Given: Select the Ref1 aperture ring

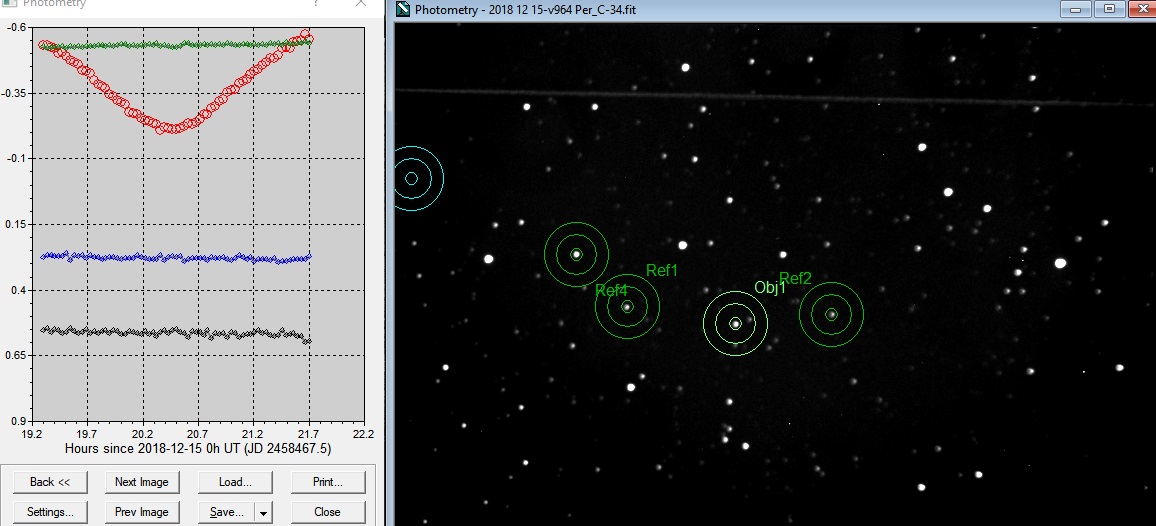Looking at the screenshot, I should tap(576, 254).
